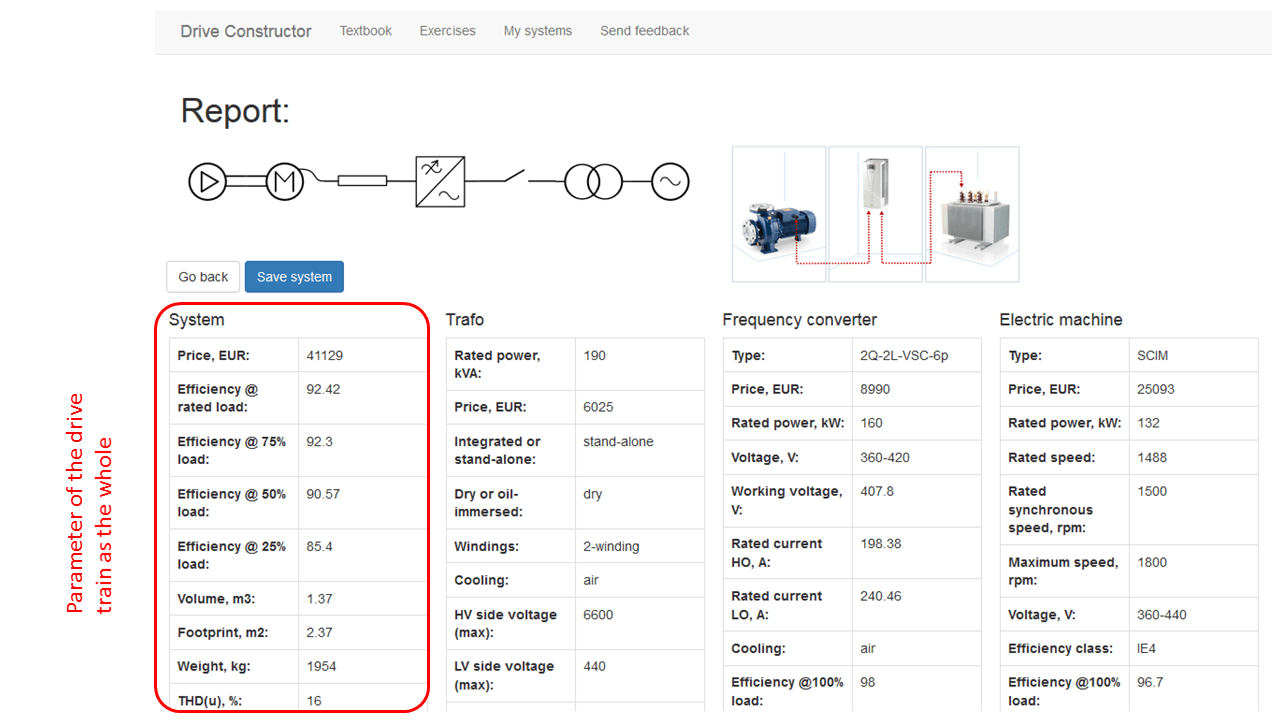
Task: Open My systems in navigation bar
Action: pos(538,31)
